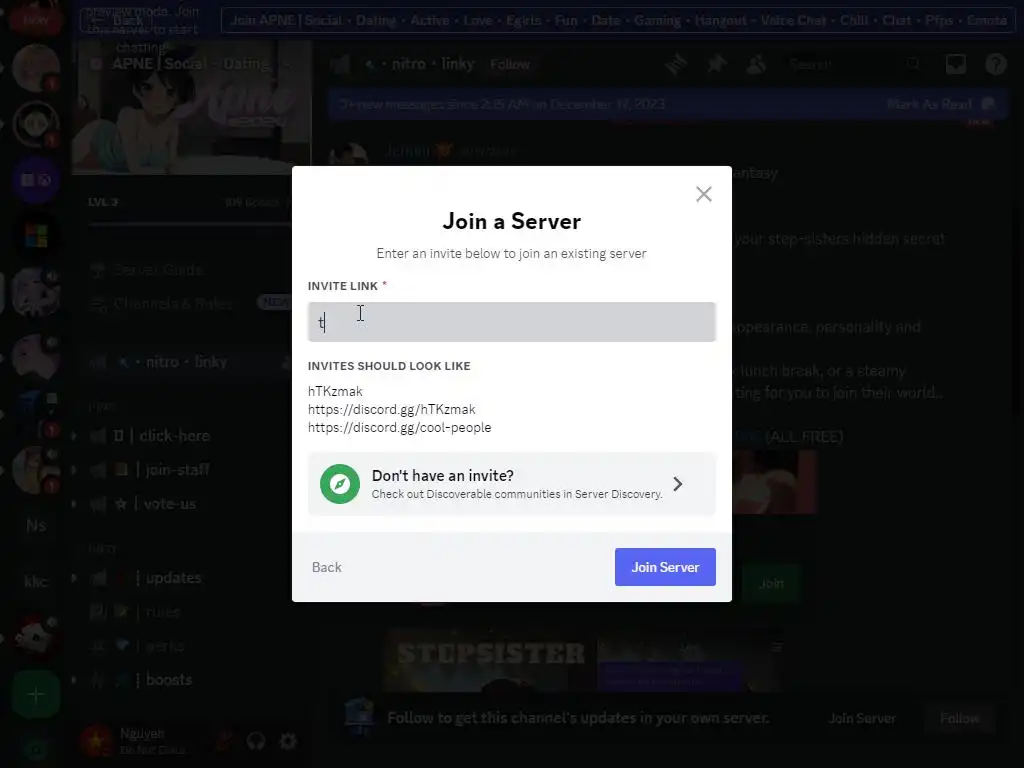Click Follow button in bottom bar
1024x768 pixels.
pyautogui.click(x=959, y=718)
